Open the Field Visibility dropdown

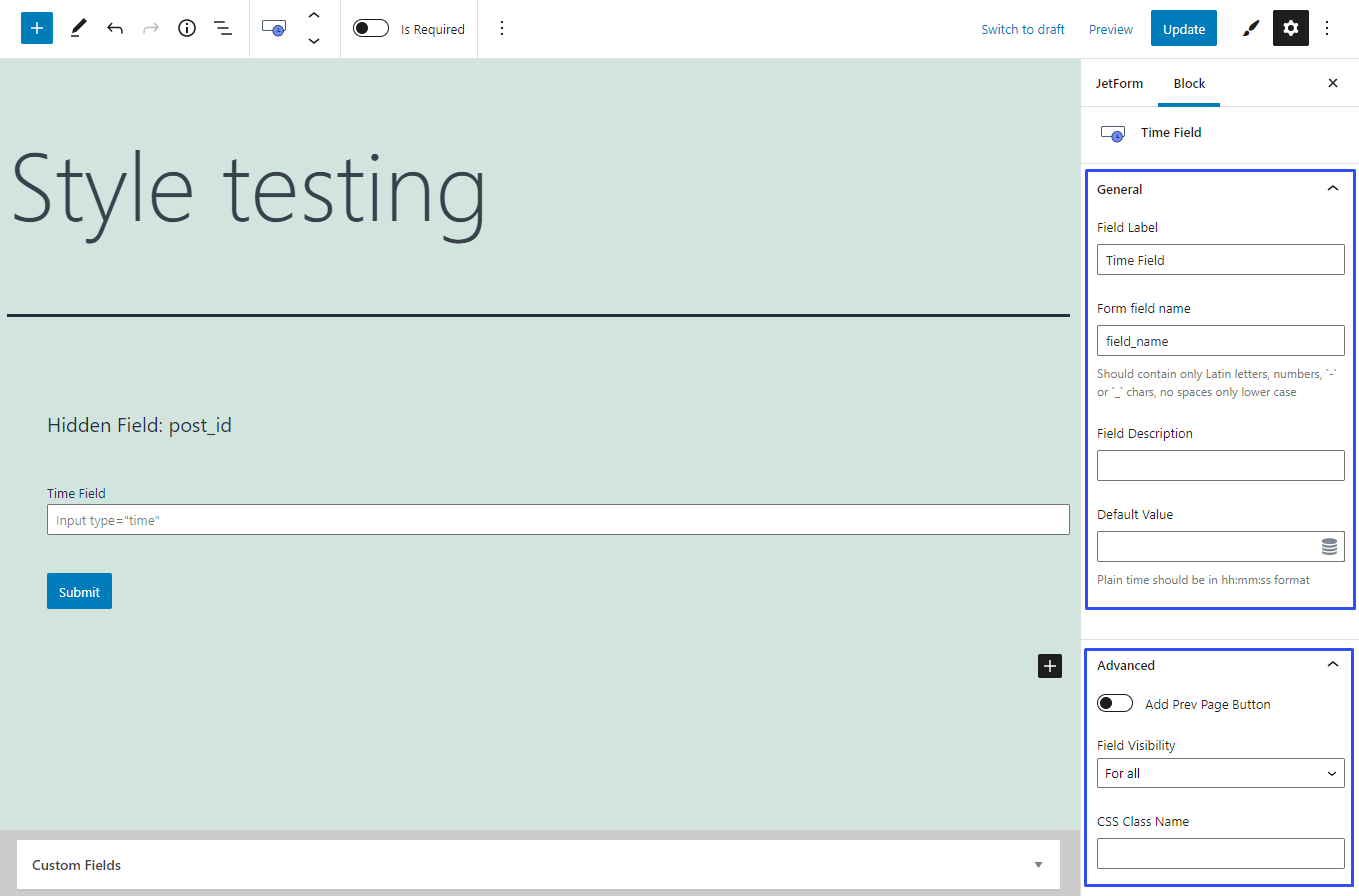(1220, 773)
